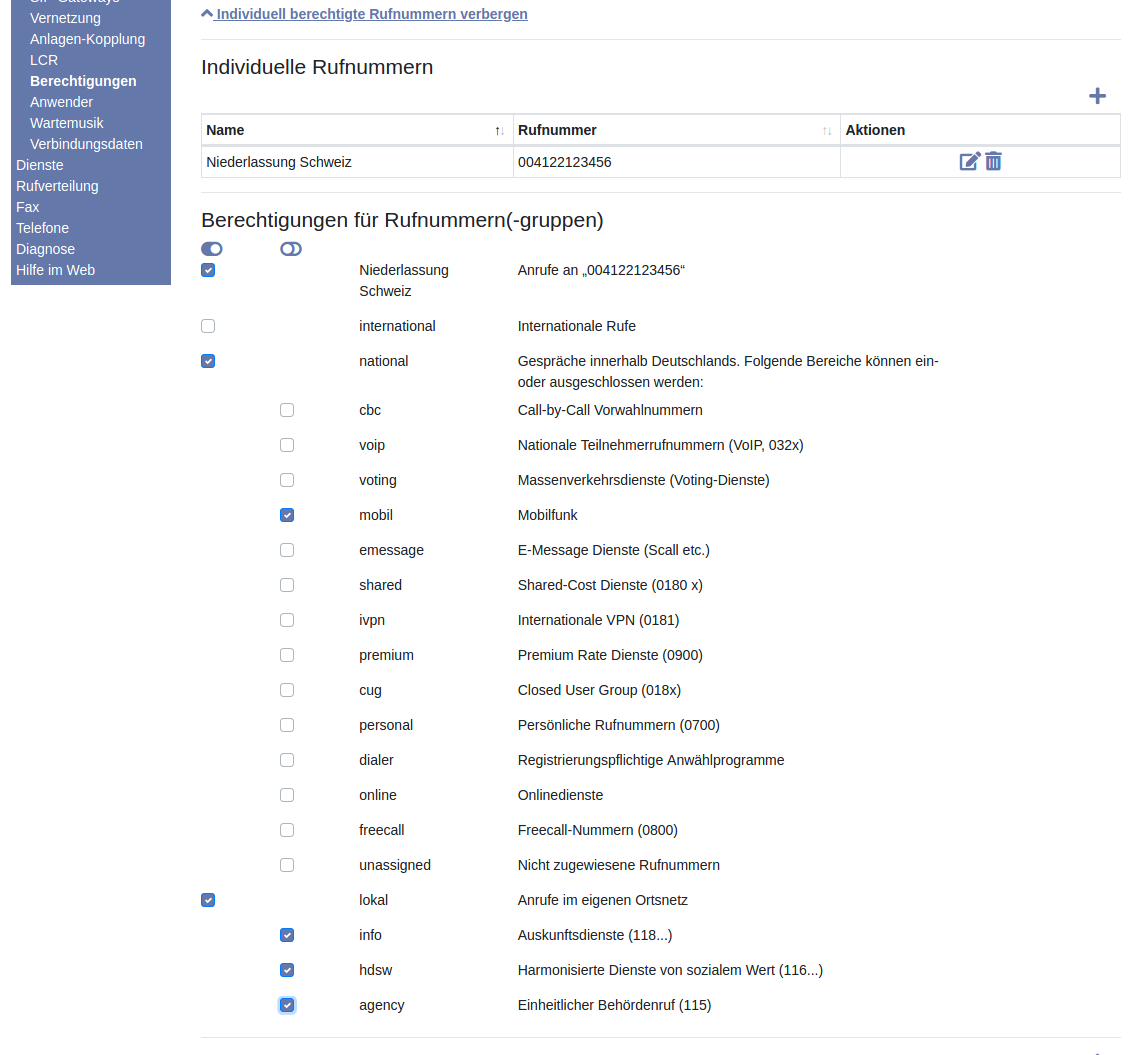Sort the table by Rufnummer column arrows

(x=826, y=131)
